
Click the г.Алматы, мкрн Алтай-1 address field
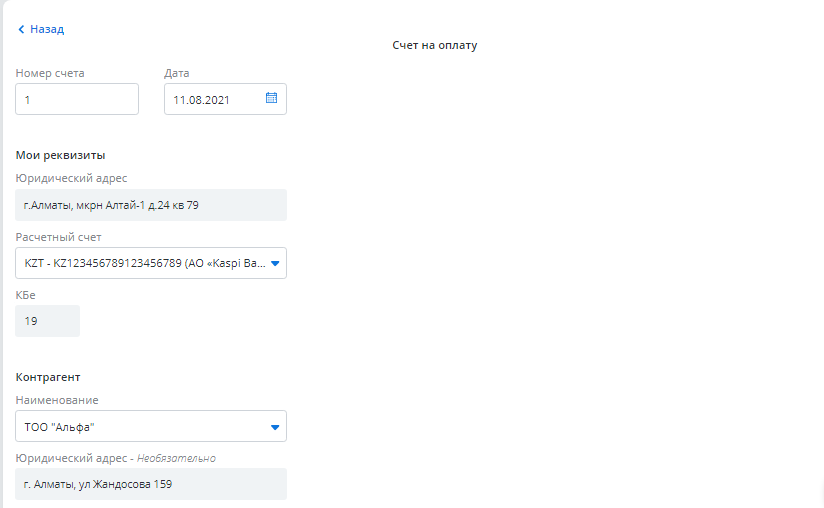tap(151, 205)
